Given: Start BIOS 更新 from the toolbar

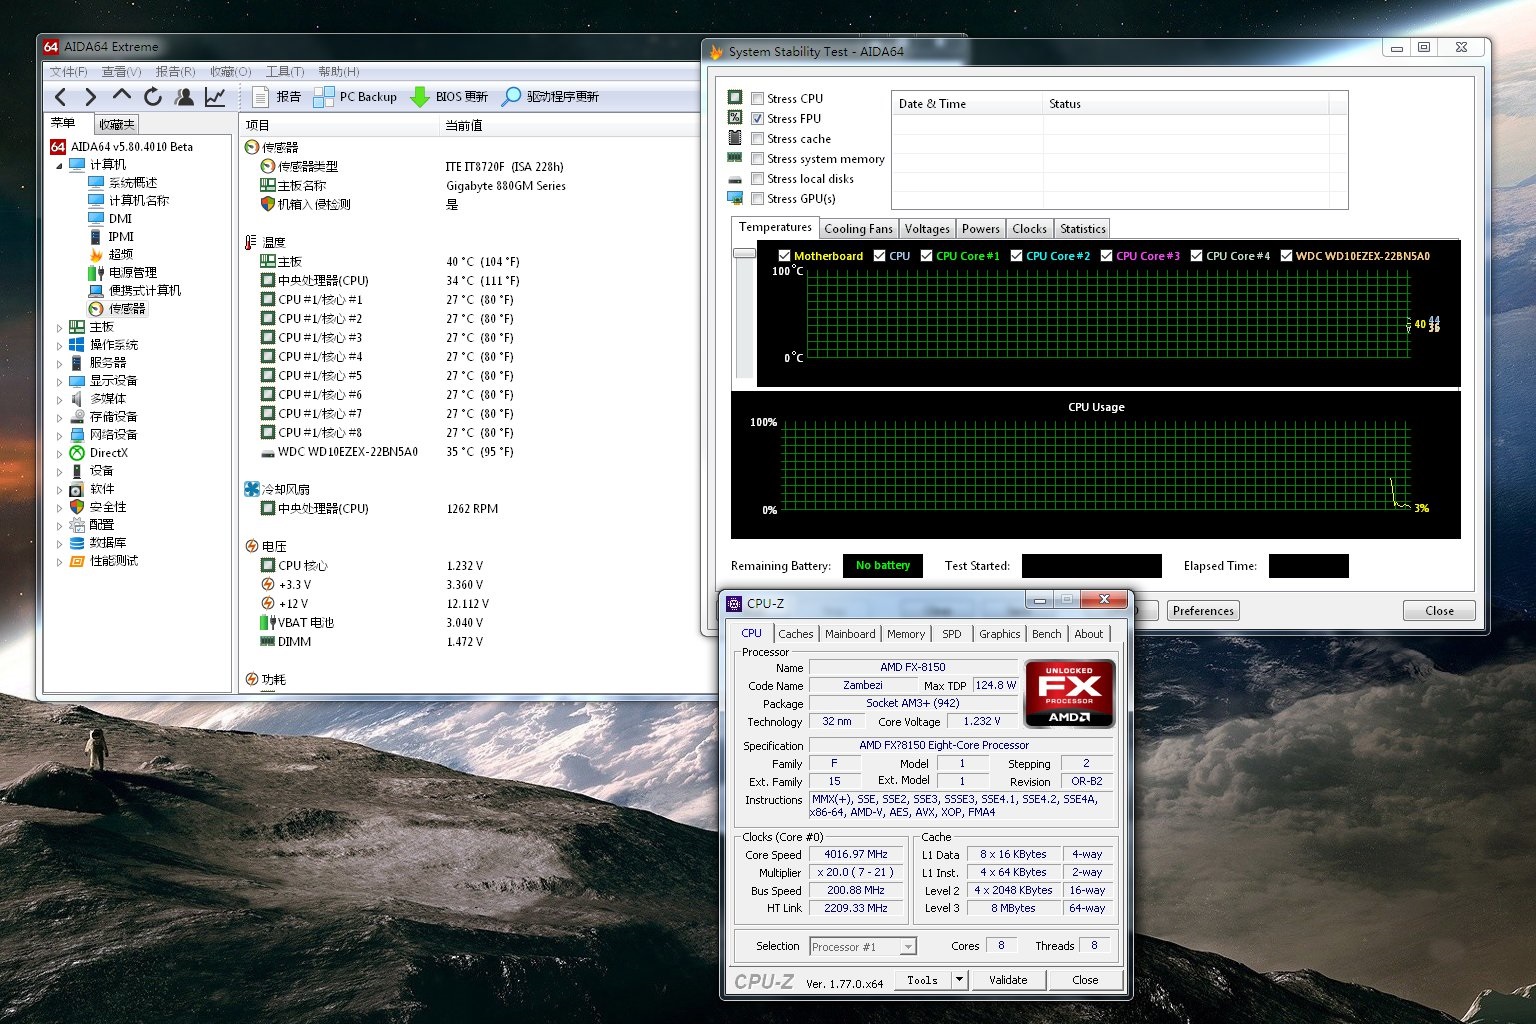Looking at the screenshot, I should point(449,97).
